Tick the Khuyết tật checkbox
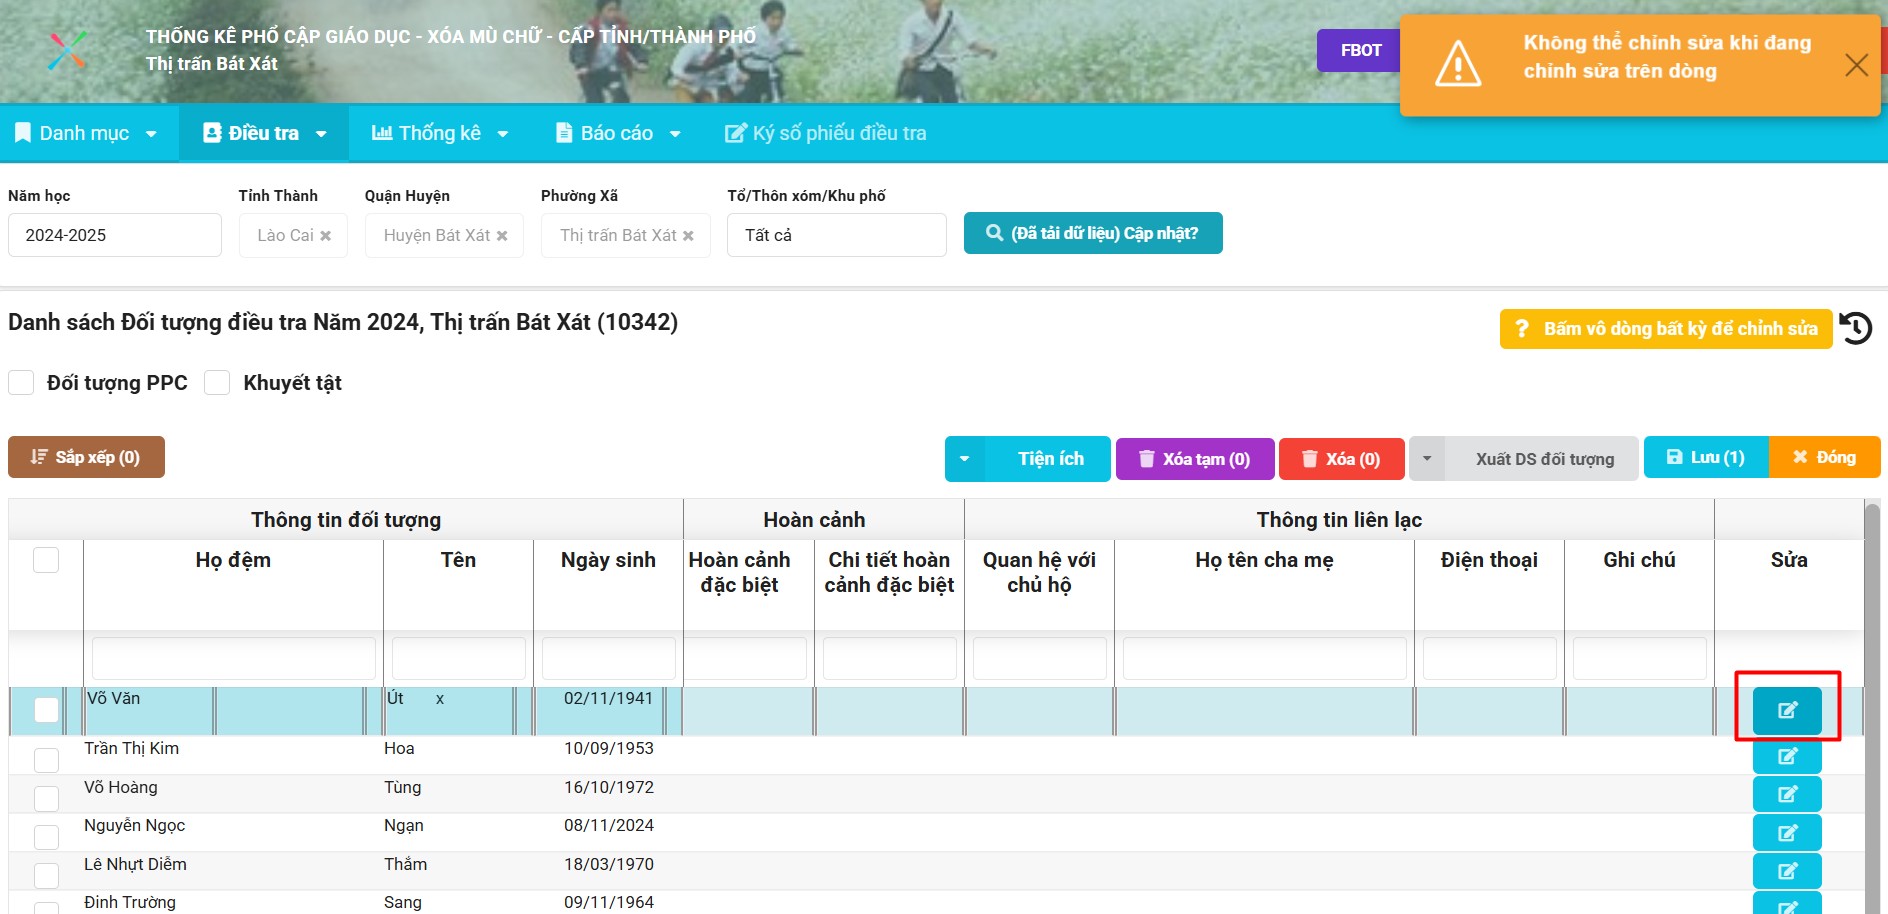 click(218, 383)
